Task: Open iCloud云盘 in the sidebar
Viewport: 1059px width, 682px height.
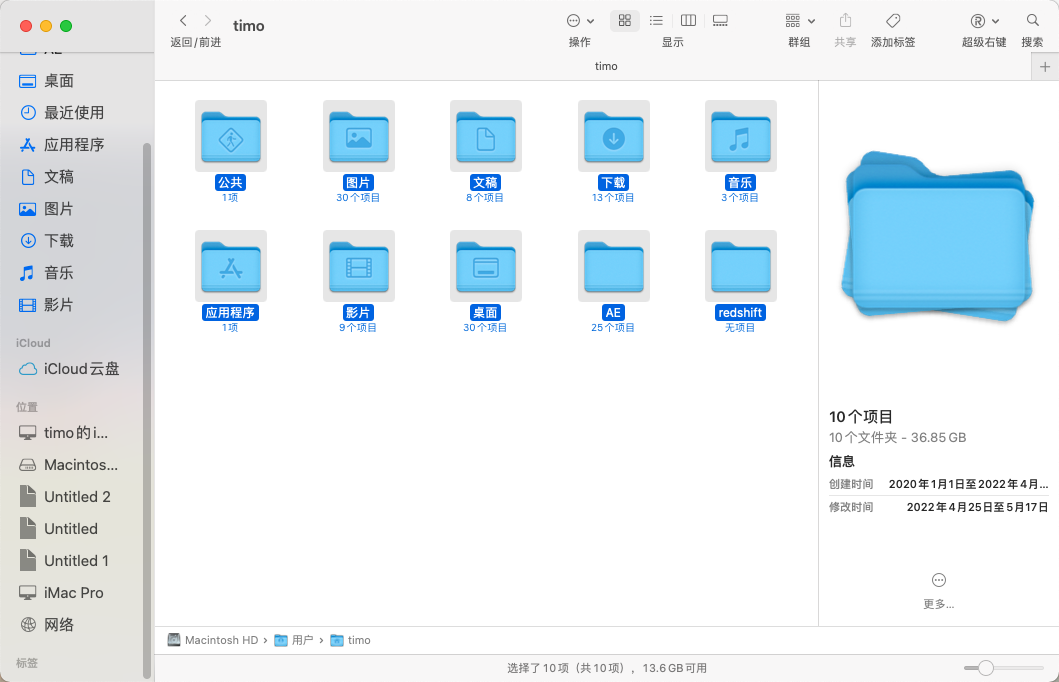Action: click(81, 369)
